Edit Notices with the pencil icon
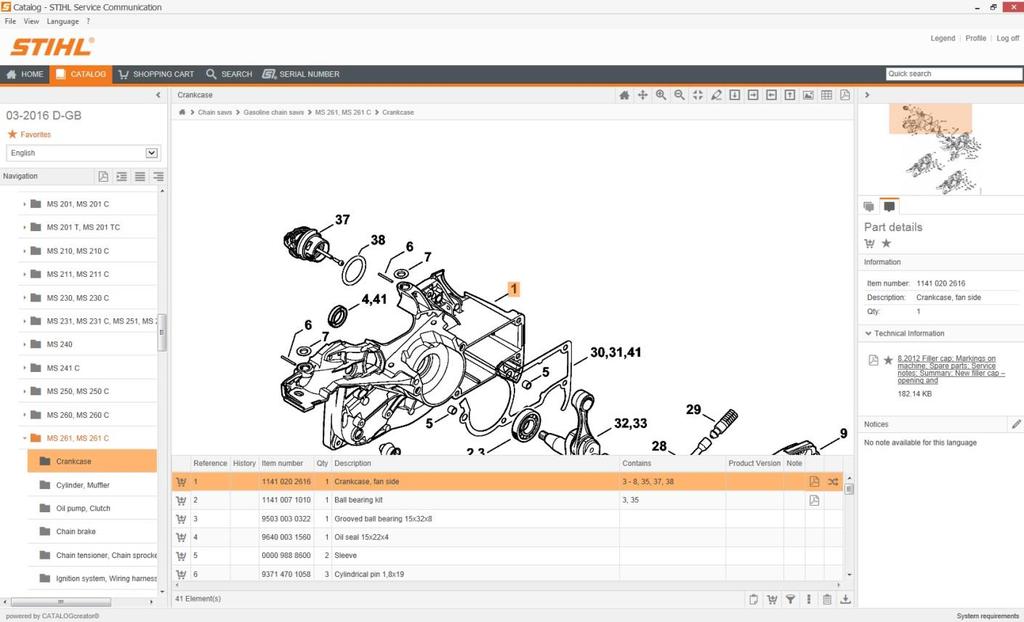This screenshot has width=1024, height=622. (1016, 425)
